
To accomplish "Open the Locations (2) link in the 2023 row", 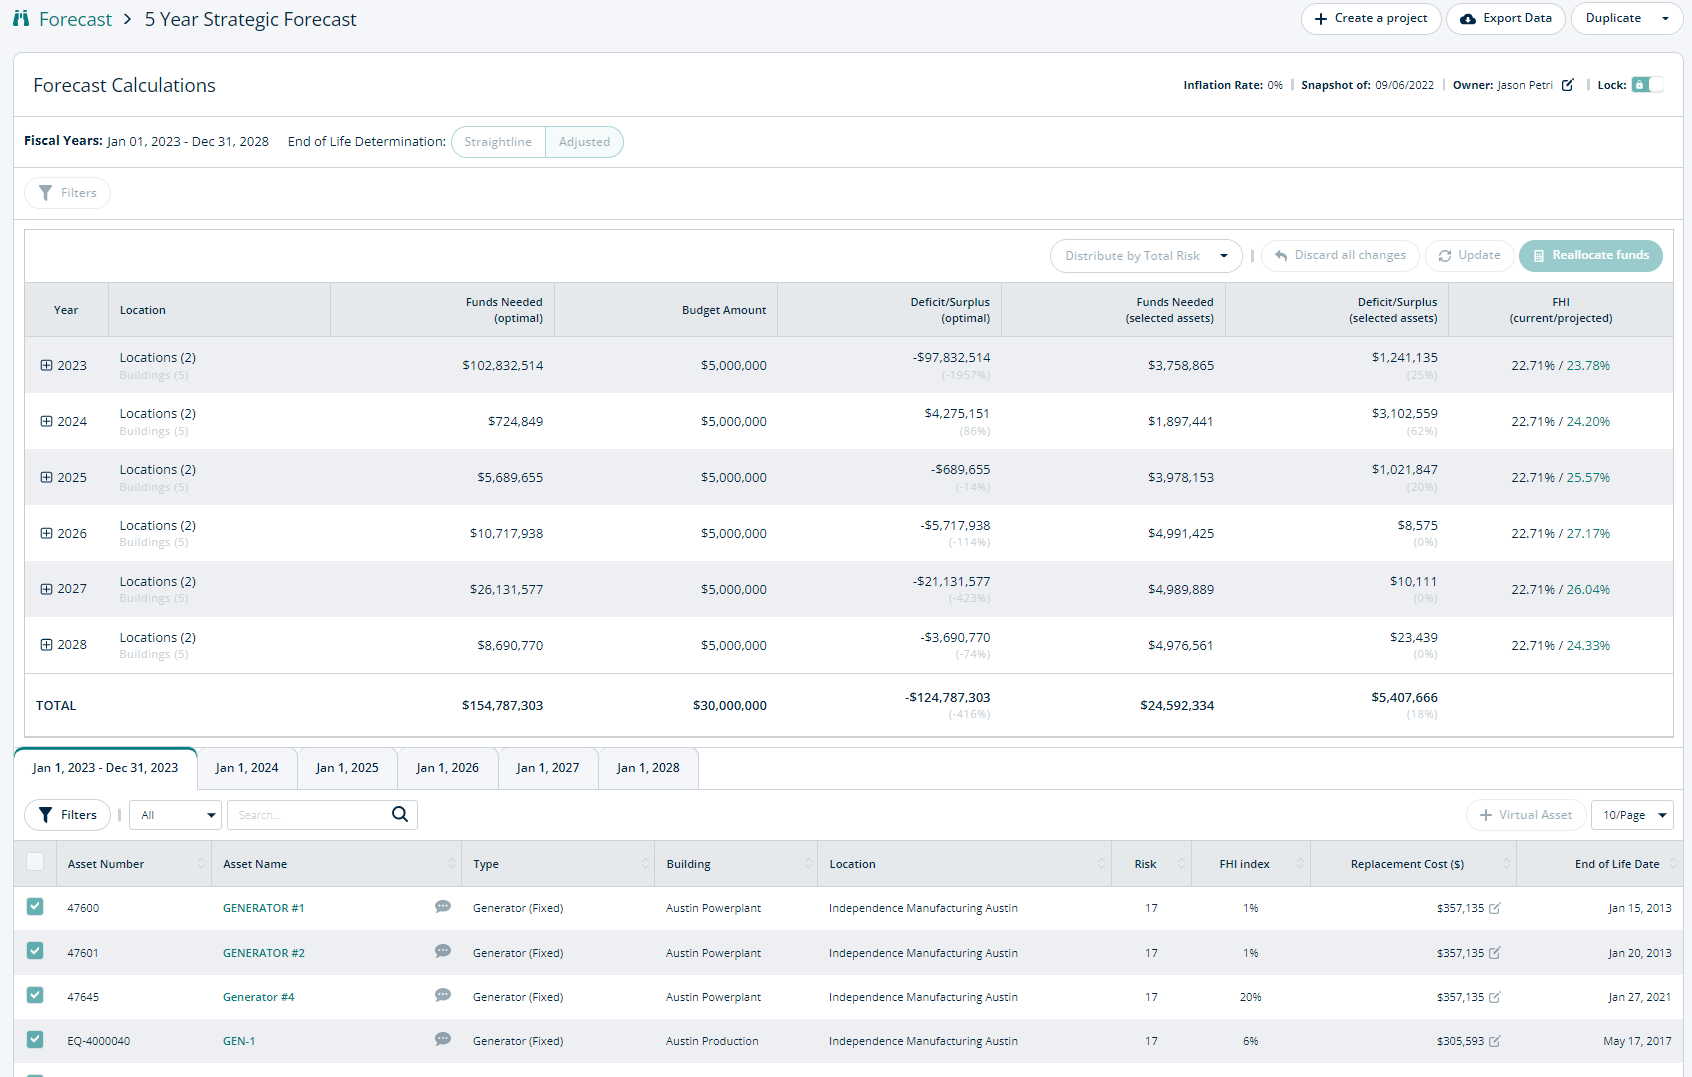I will [x=157, y=357].
